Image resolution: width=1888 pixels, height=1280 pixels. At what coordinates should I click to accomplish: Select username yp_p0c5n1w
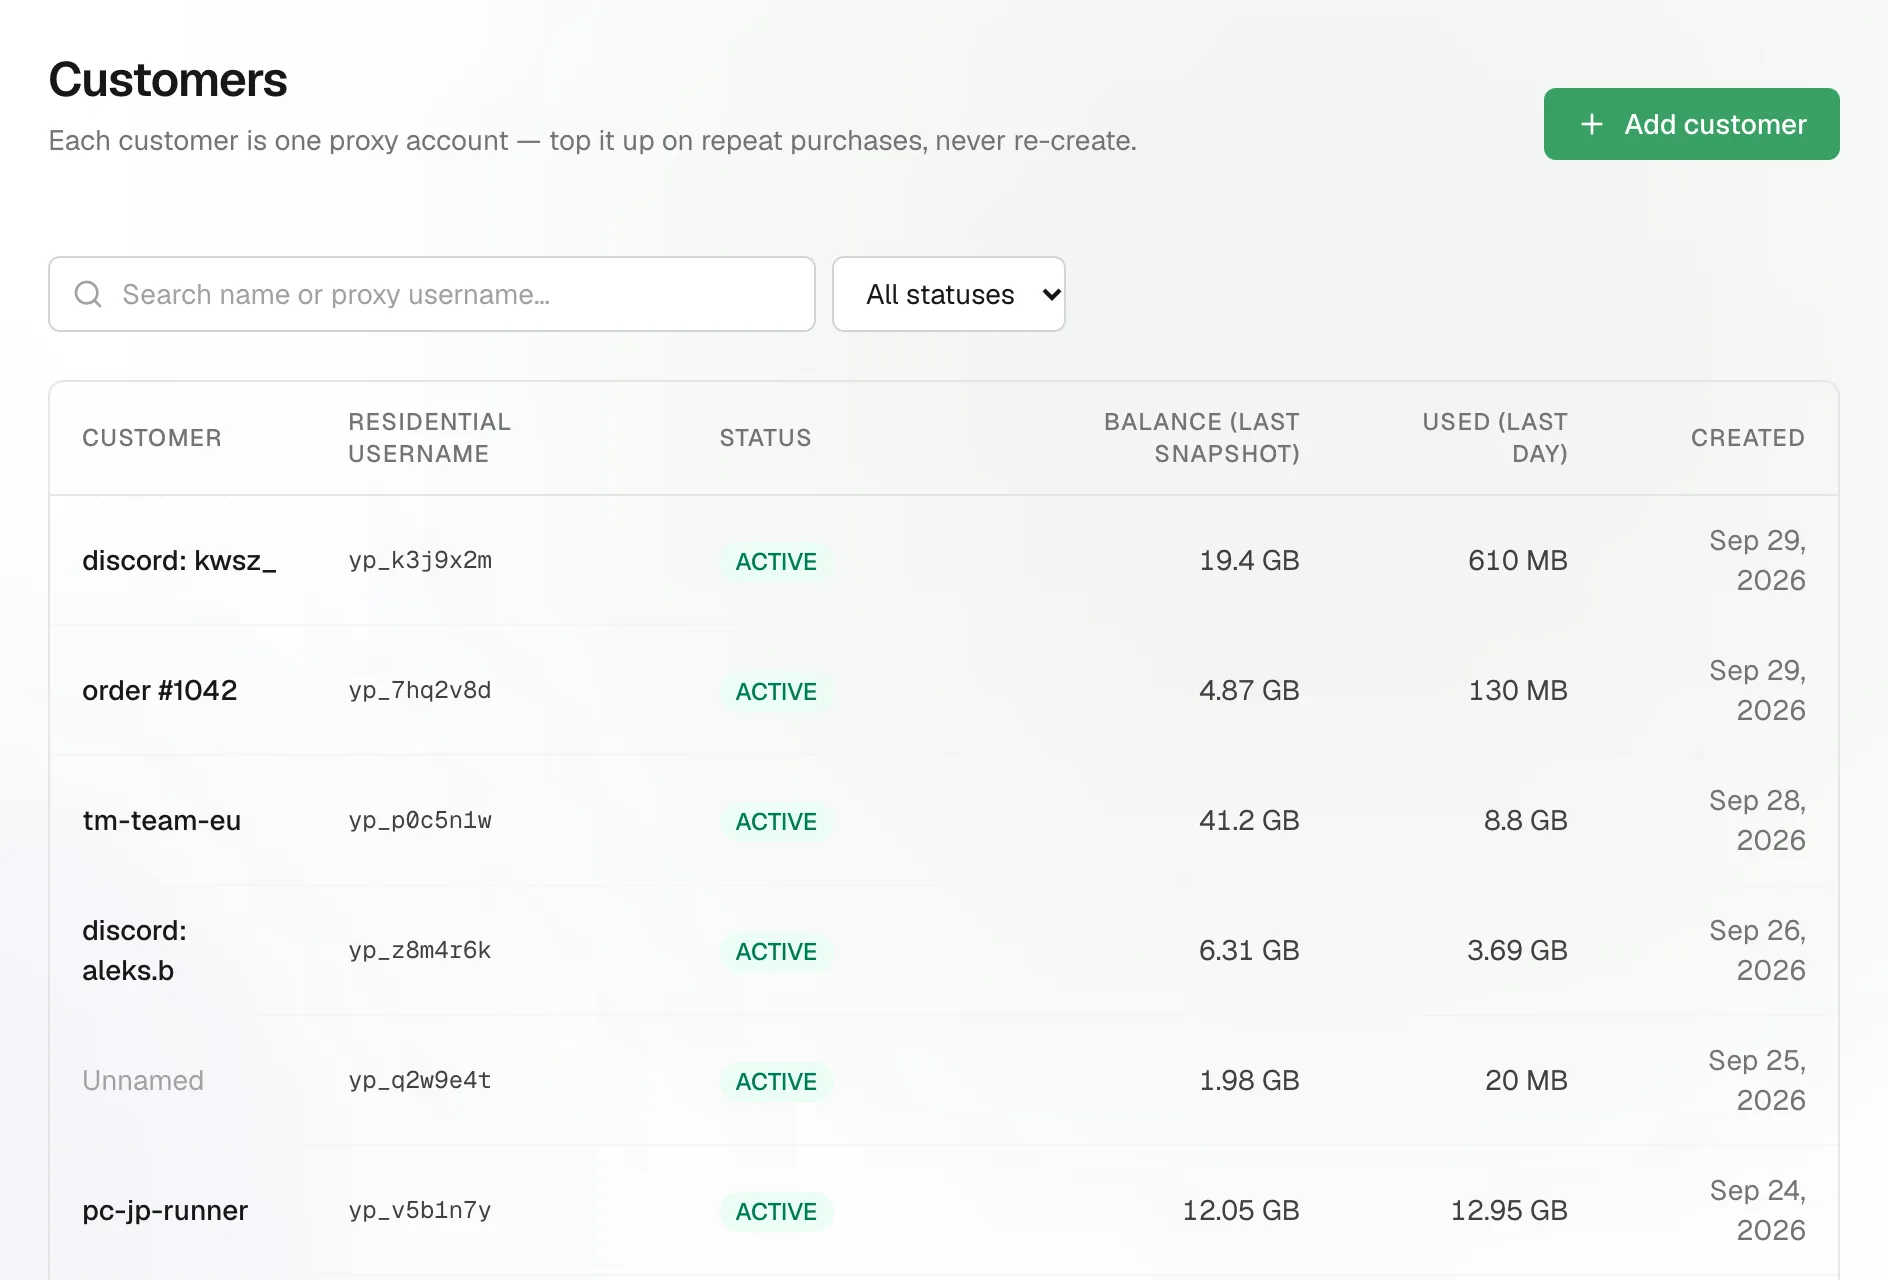tap(420, 821)
